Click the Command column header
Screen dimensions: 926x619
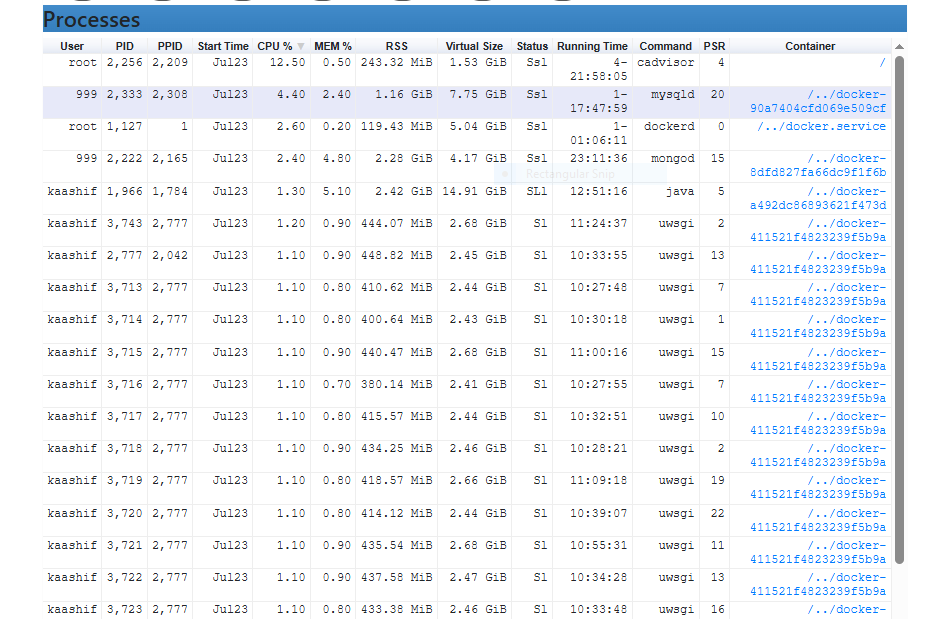point(665,46)
